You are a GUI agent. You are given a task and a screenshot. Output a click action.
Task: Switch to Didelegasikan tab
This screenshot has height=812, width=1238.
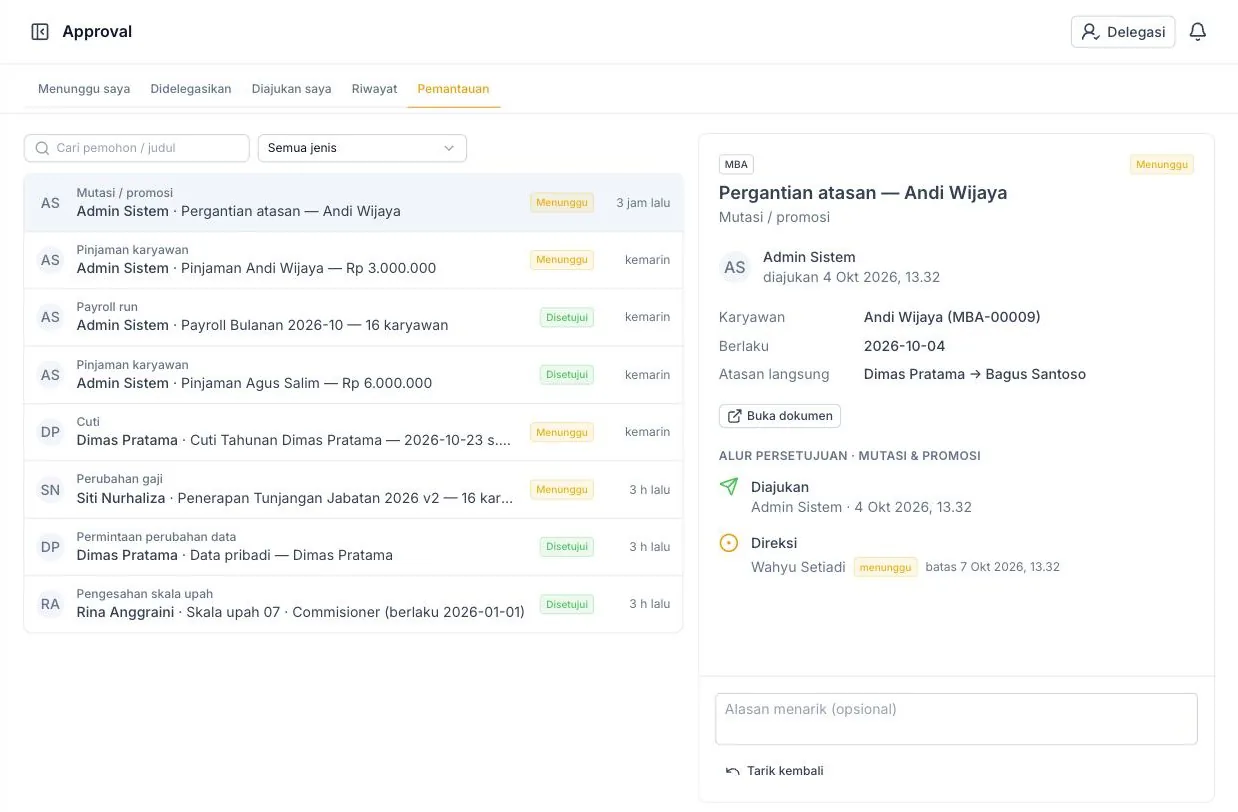(191, 89)
